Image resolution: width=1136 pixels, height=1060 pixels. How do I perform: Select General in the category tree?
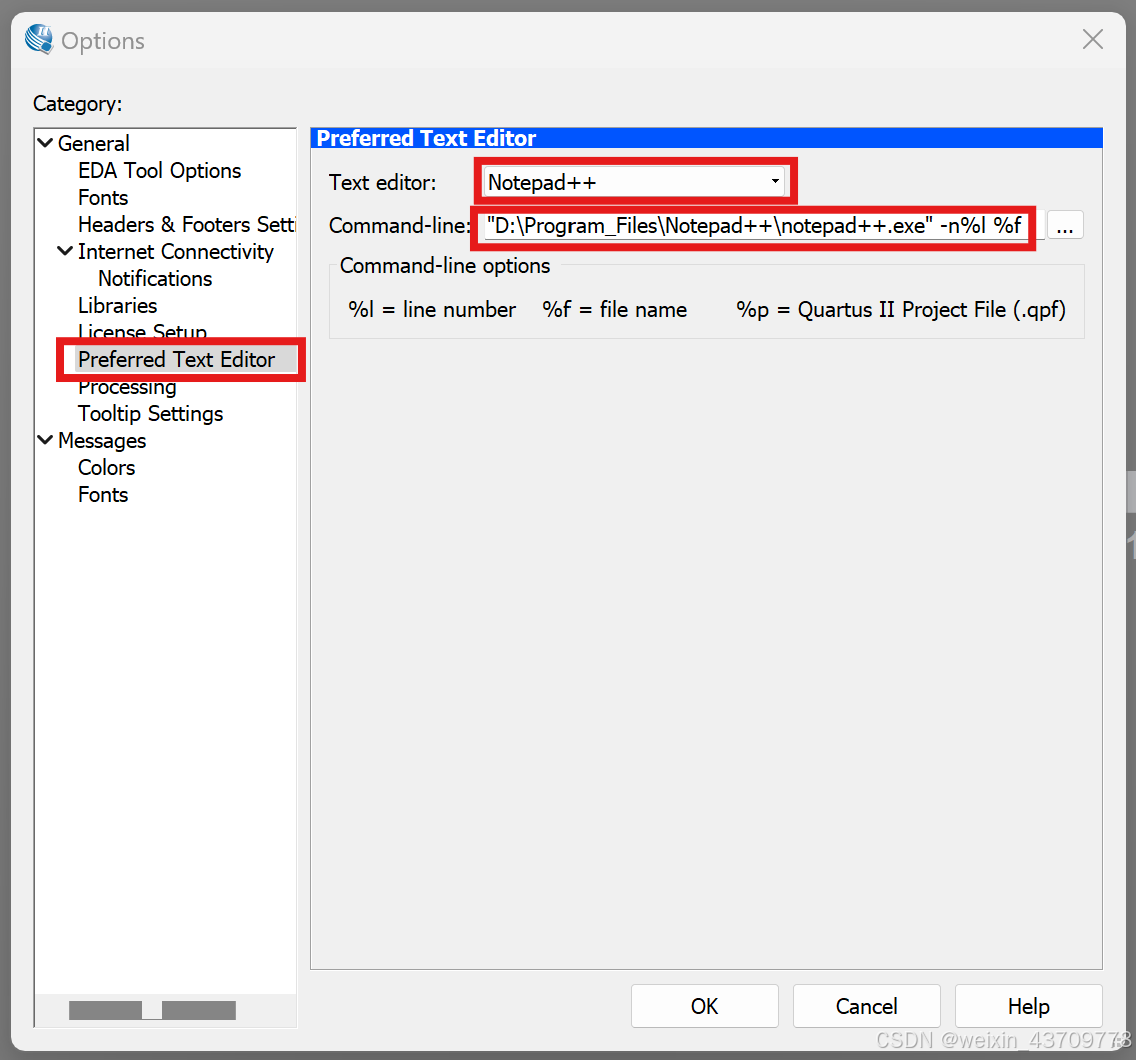93,143
